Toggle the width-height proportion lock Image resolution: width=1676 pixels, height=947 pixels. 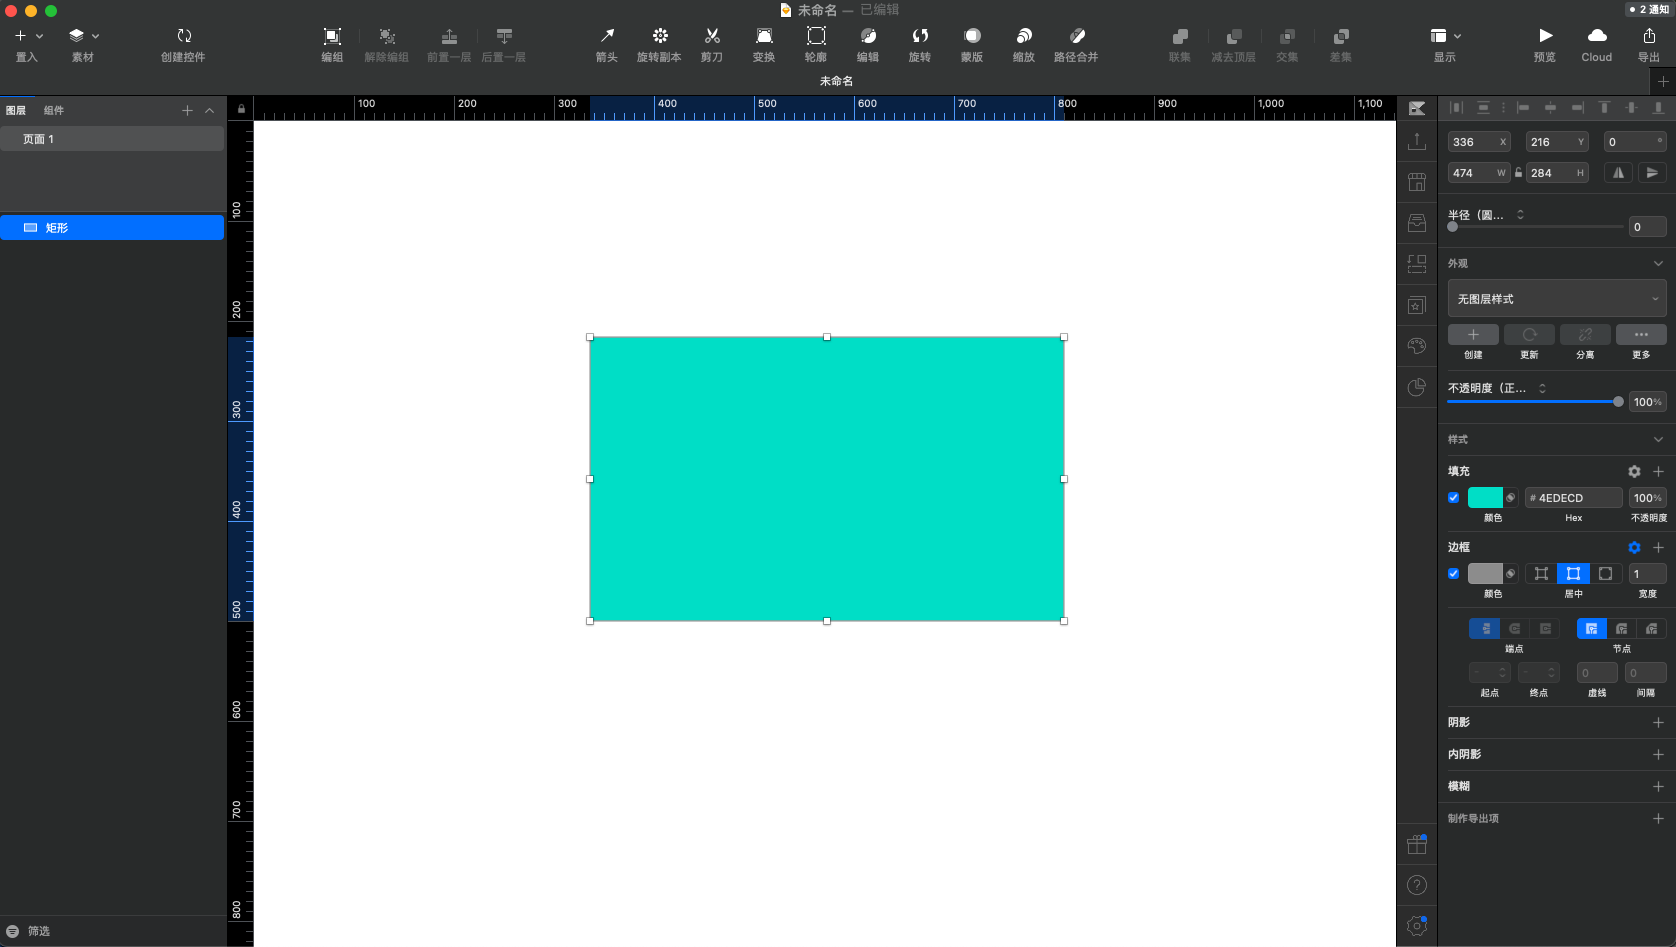coord(1518,173)
